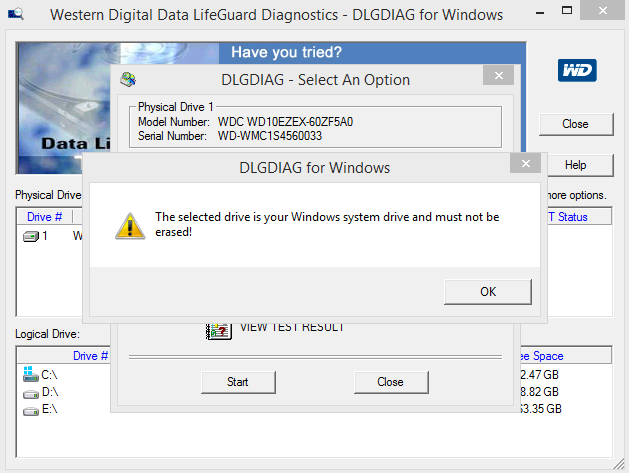
Task: Select the C:\ Windows drive icon
Action: tap(31, 374)
